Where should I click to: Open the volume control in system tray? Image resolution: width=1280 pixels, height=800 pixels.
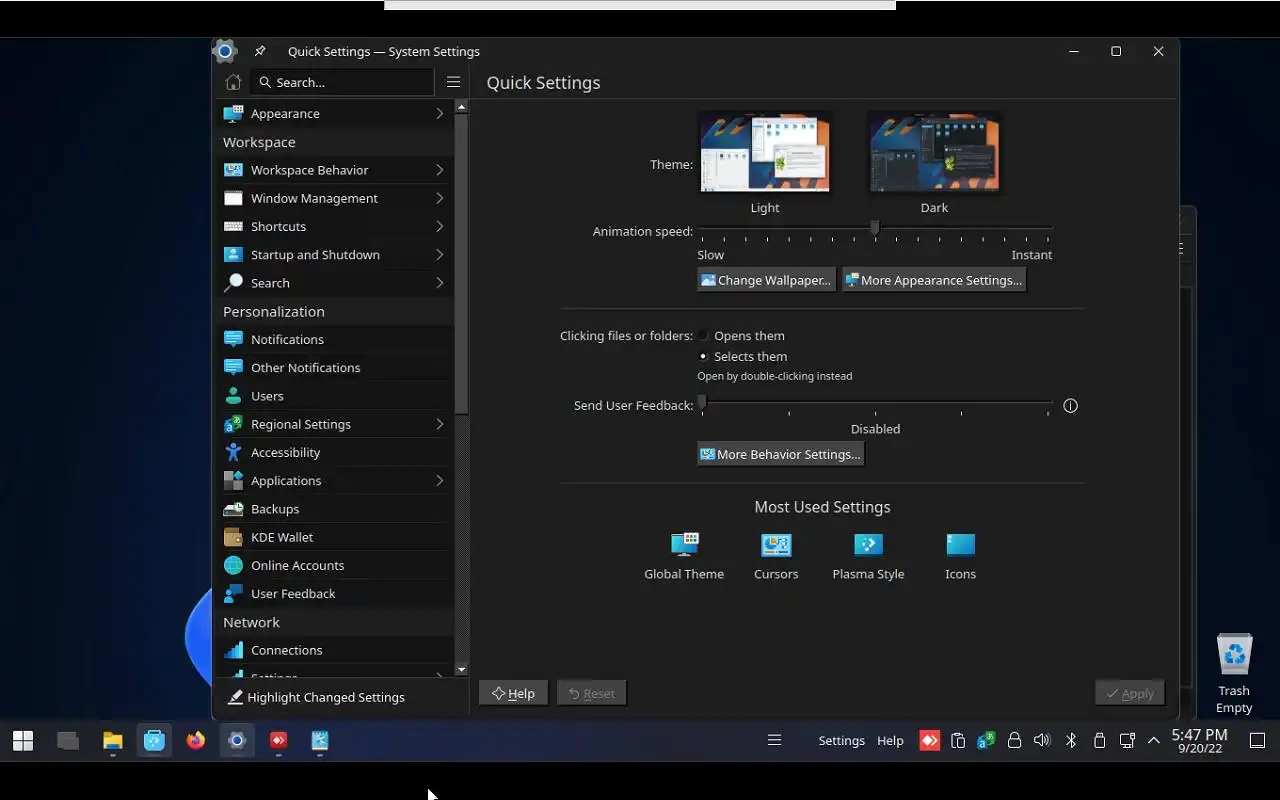pyautogui.click(x=1042, y=741)
